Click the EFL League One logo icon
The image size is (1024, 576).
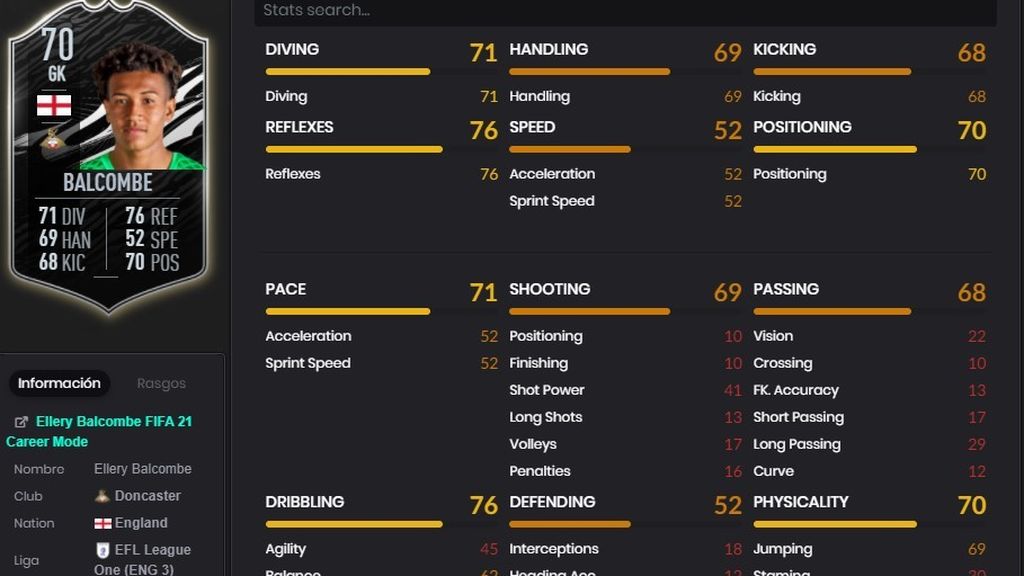click(x=102, y=550)
